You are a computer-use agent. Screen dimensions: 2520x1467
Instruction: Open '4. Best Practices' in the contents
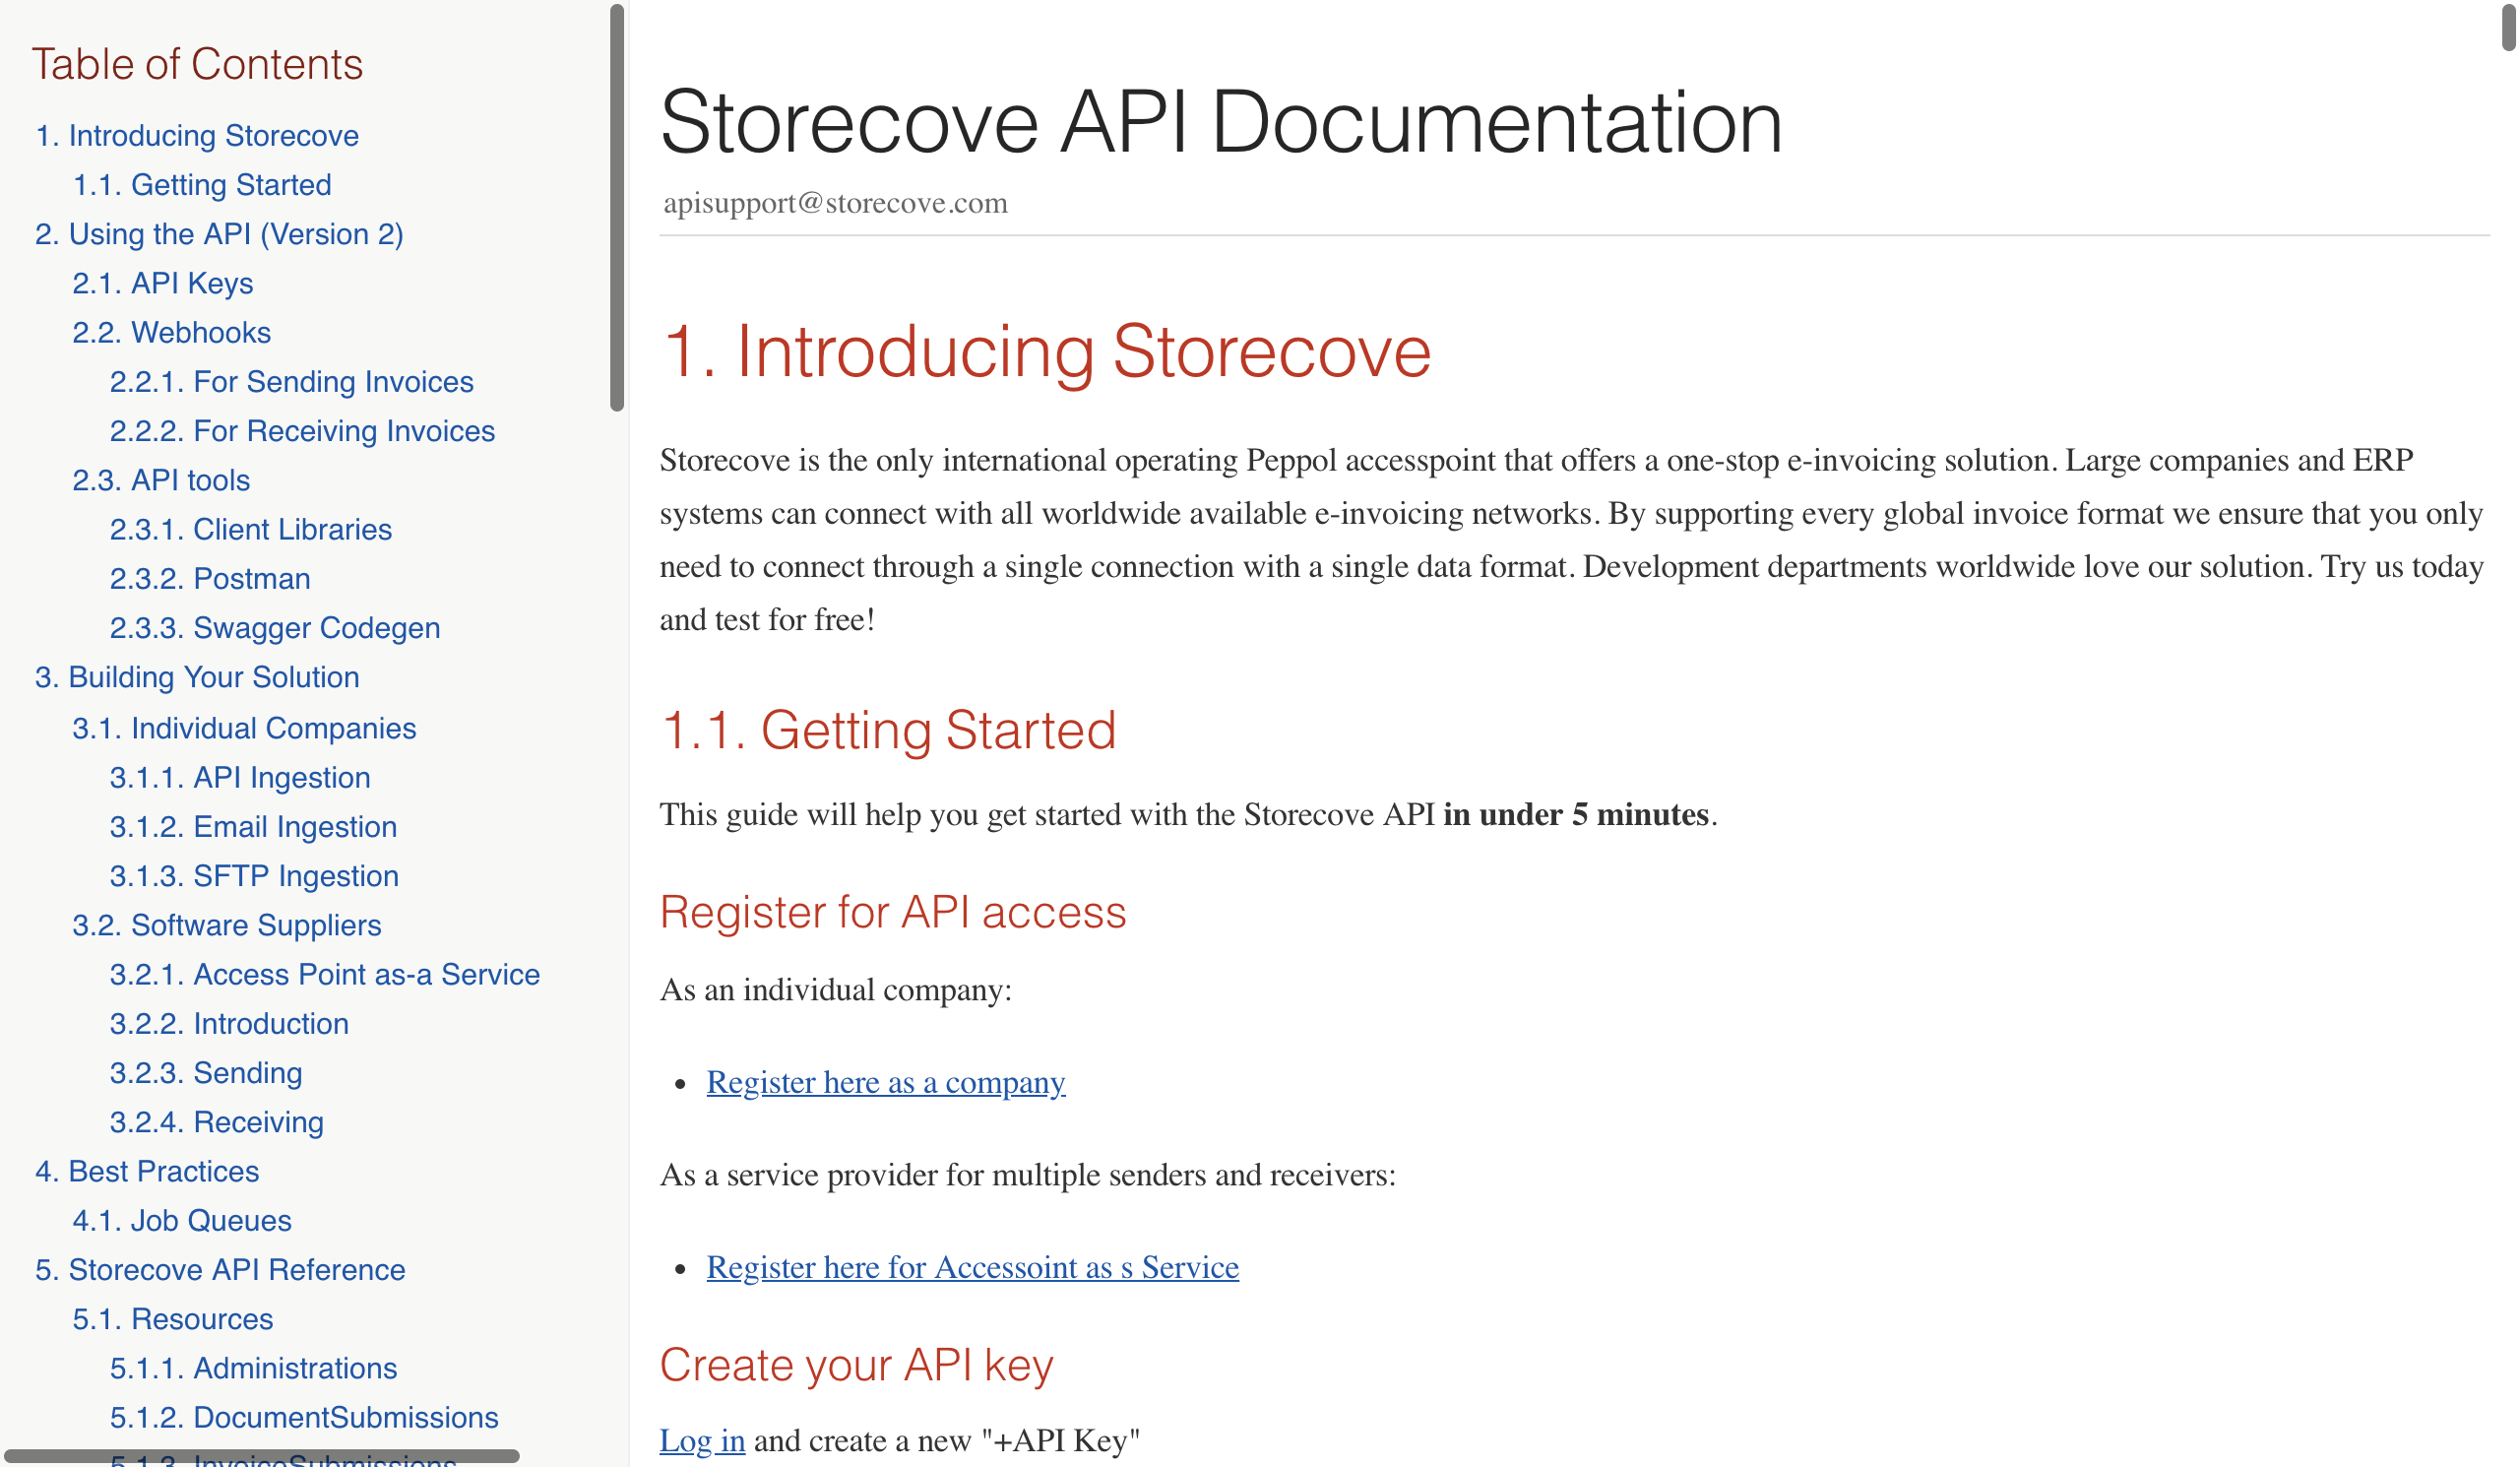[x=147, y=1171]
